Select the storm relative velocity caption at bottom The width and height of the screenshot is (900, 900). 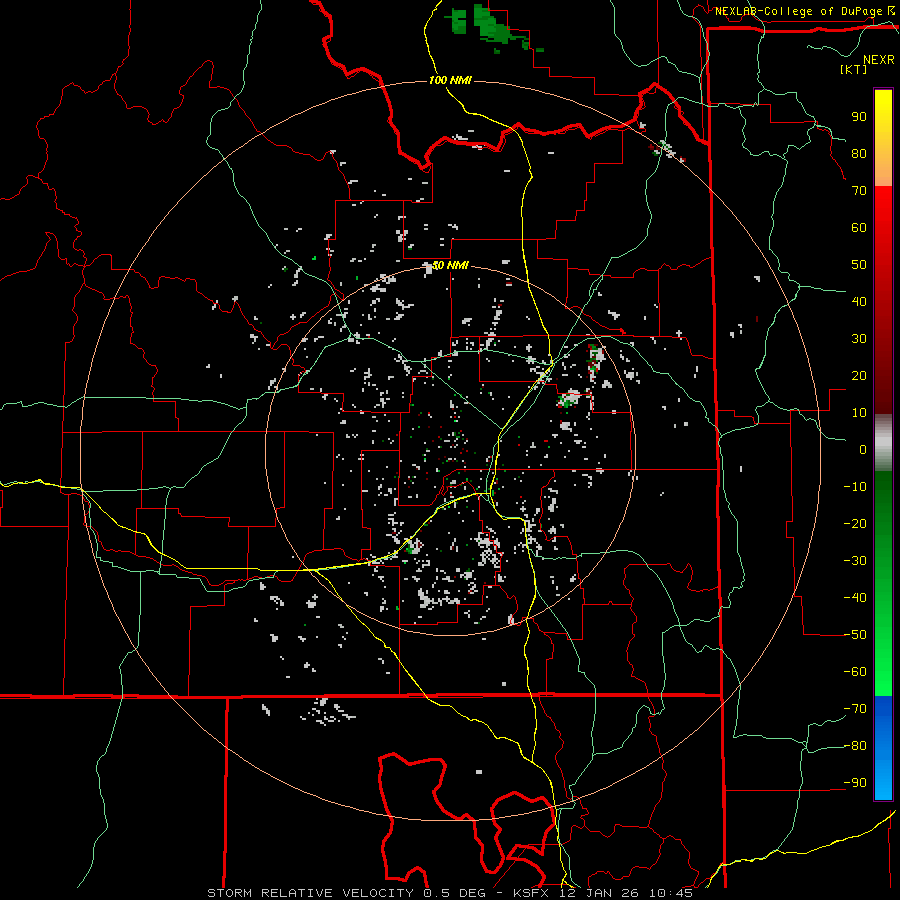tap(450, 893)
